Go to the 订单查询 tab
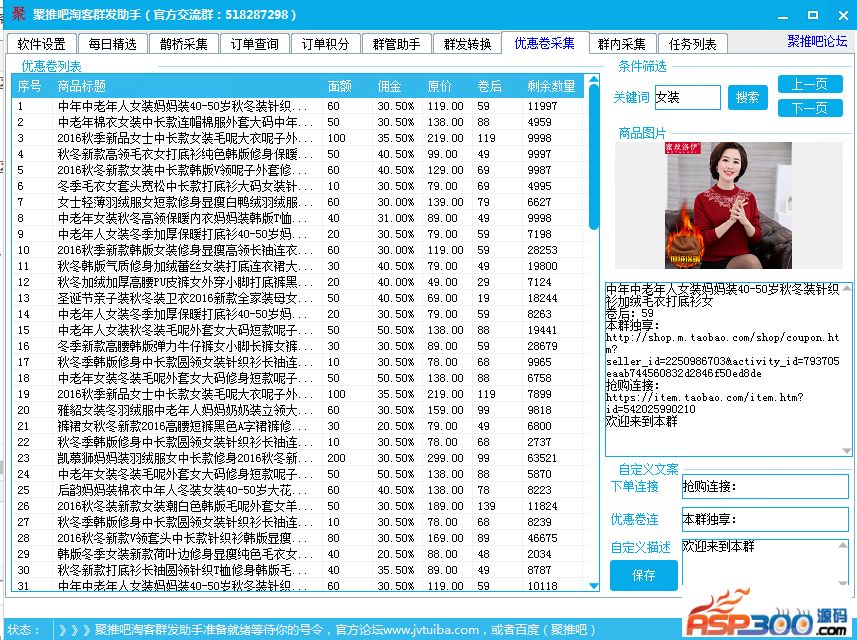Image resolution: width=857 pixels, height=640 pixels. (255, 44)
